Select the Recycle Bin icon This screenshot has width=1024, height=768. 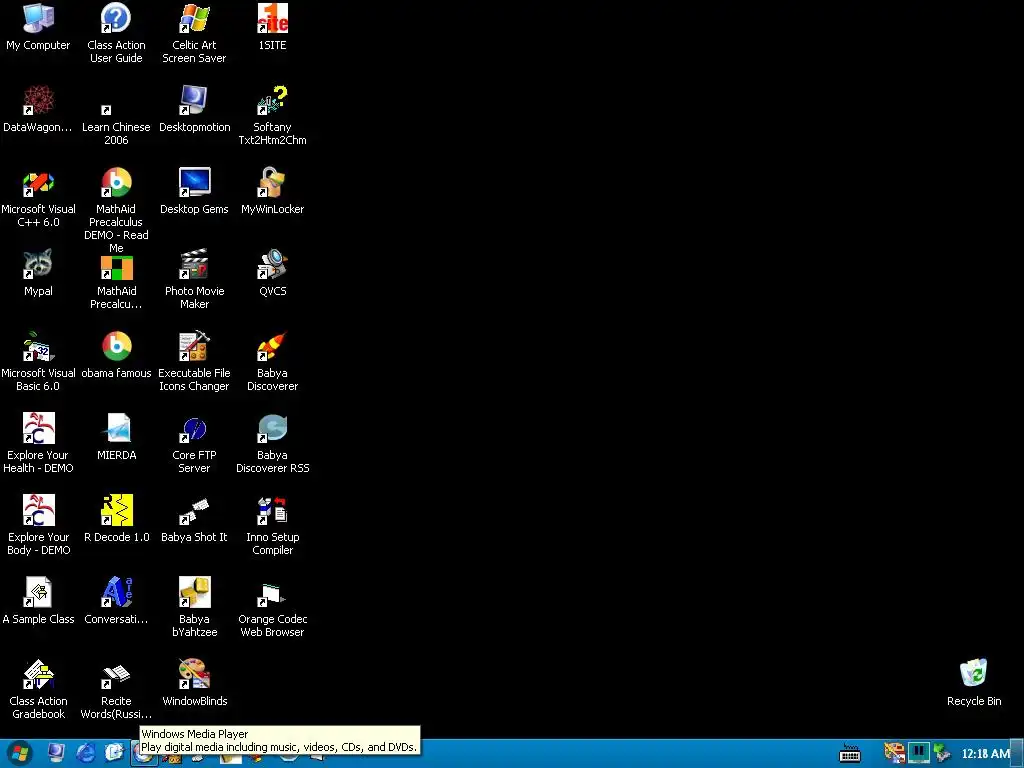(974, 675)
